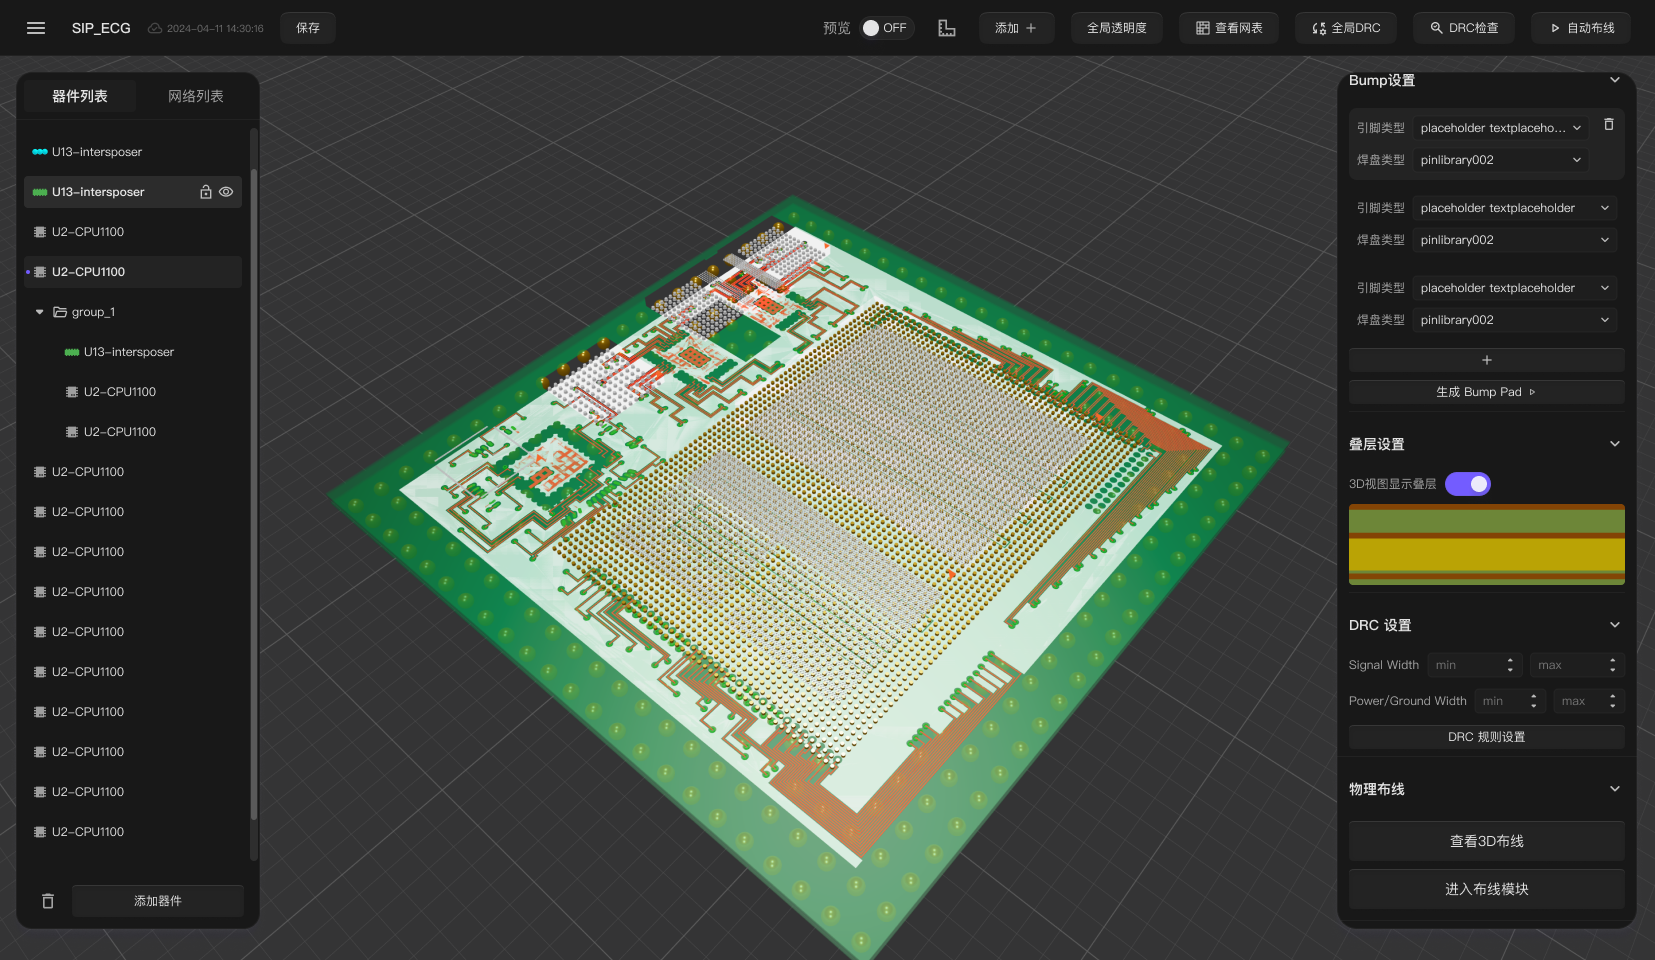Click the lock icon on U13-intersposer row
Image resolution: width=1655 pixels, height=960 pixels.
206,192
